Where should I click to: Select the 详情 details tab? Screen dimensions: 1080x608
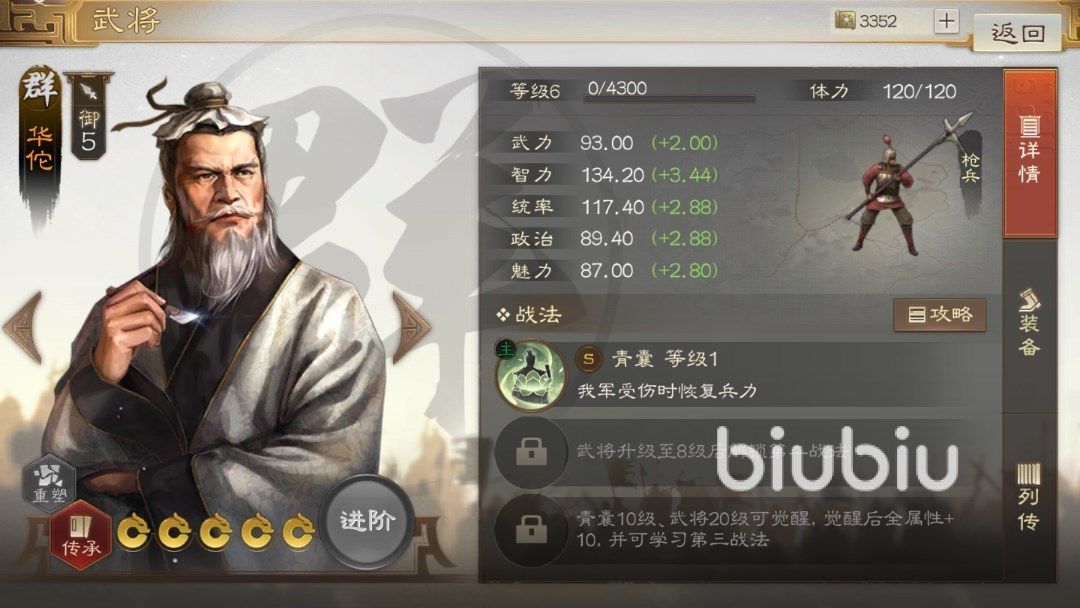click(x=1029, y=153)
